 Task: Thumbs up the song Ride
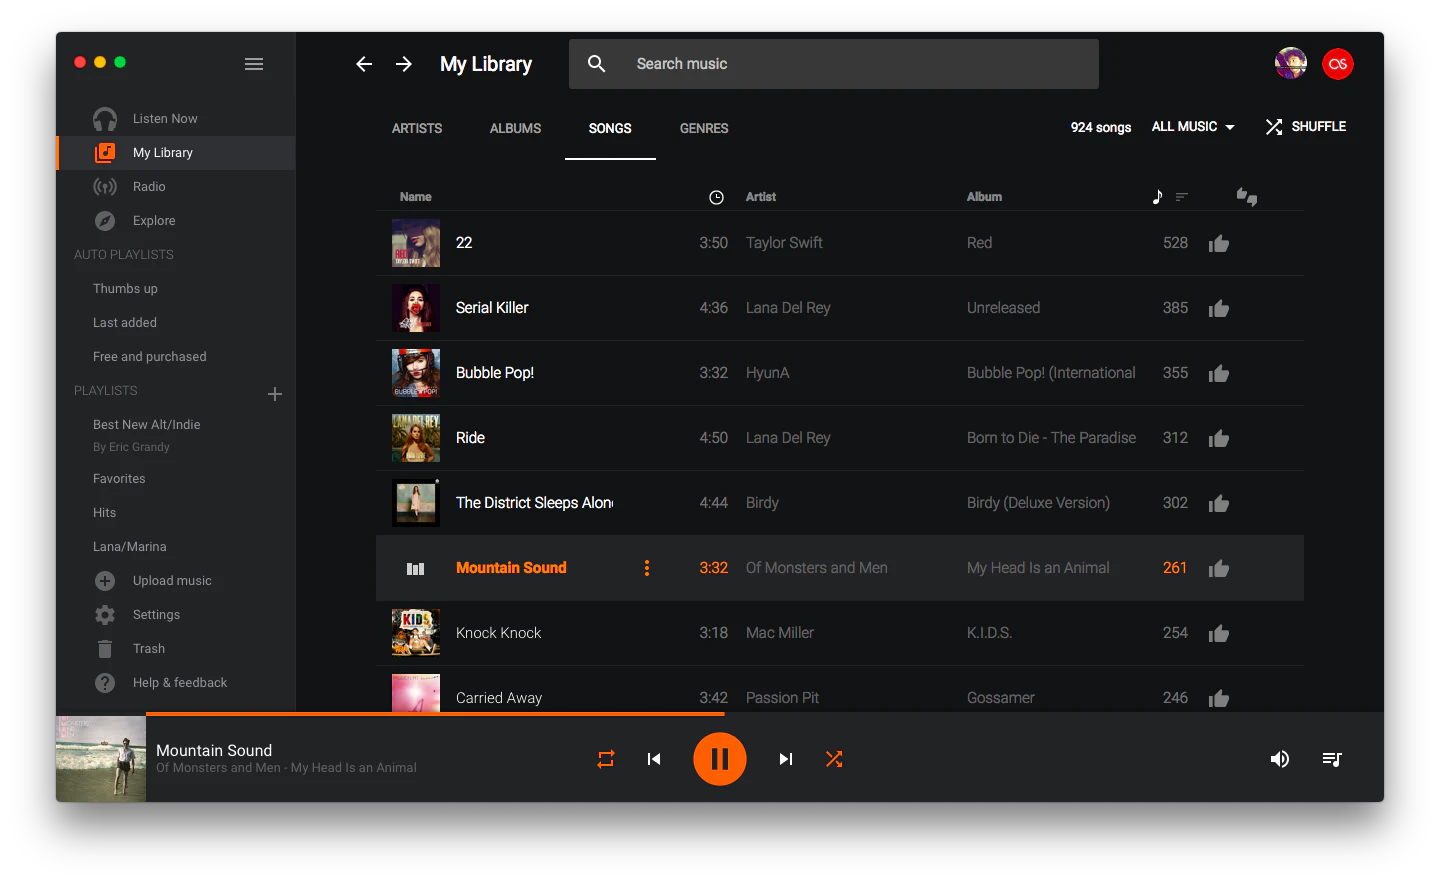point(1219,438)
